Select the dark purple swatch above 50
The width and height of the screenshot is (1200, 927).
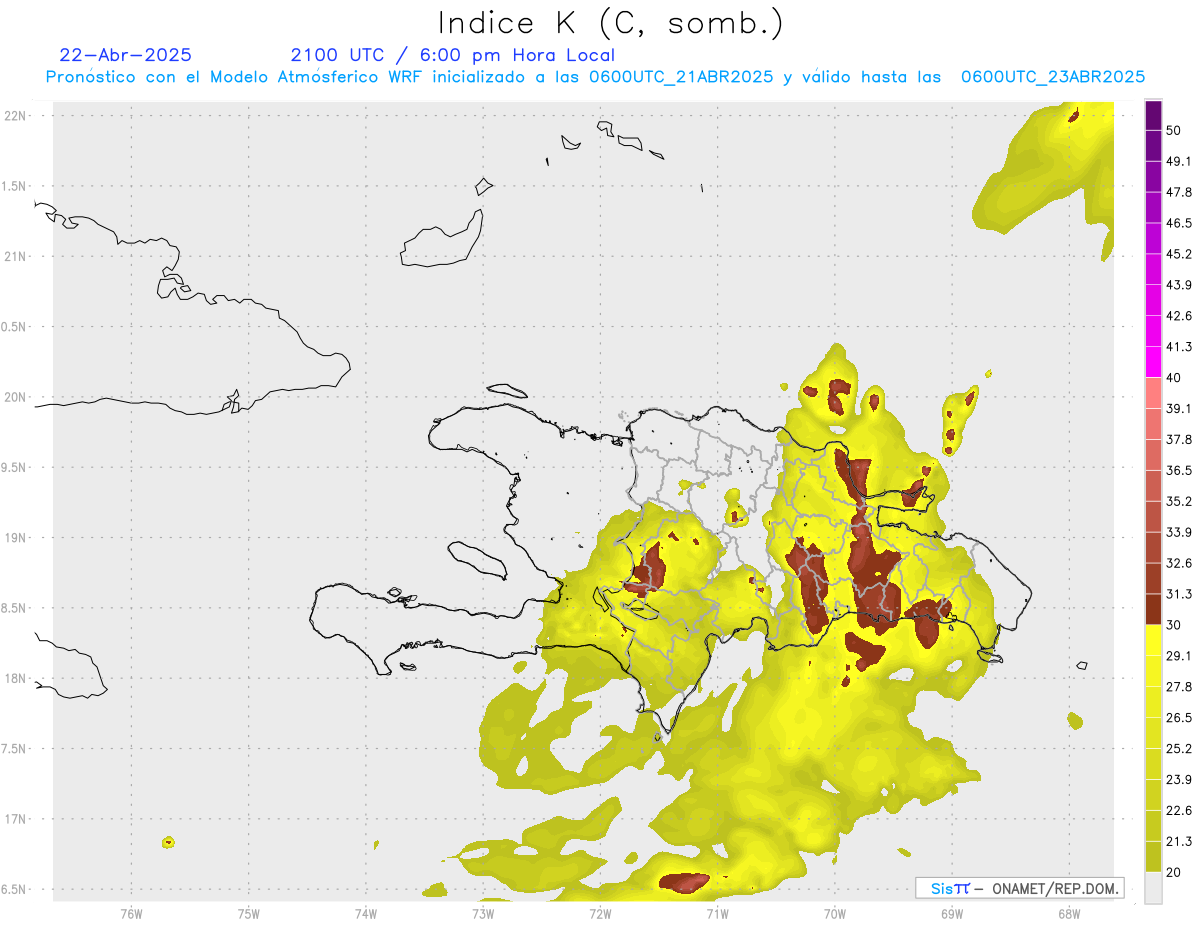point(1154,116)
